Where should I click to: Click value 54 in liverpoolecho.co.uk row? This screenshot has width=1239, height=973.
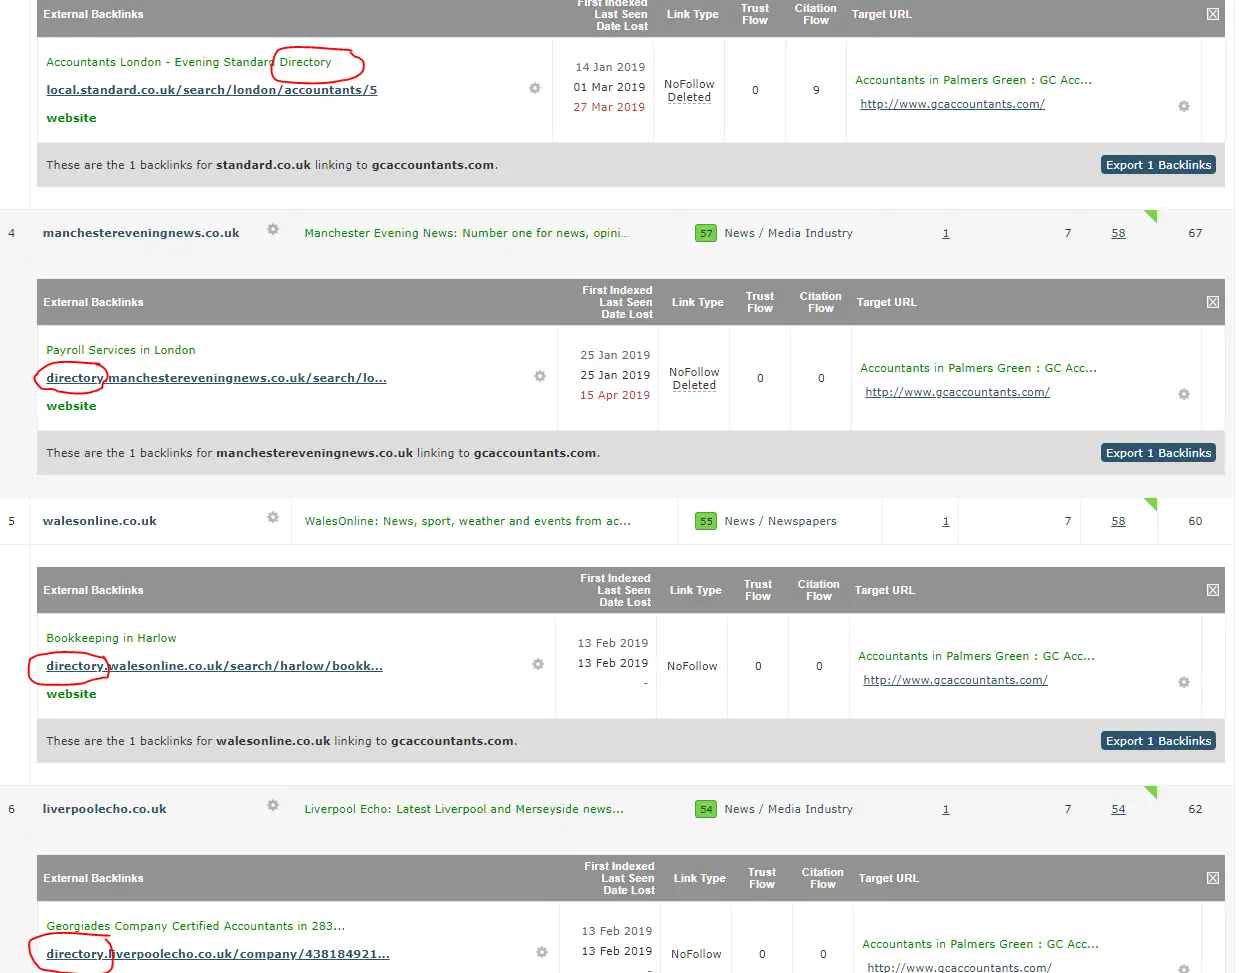(x=1118, y=809)
